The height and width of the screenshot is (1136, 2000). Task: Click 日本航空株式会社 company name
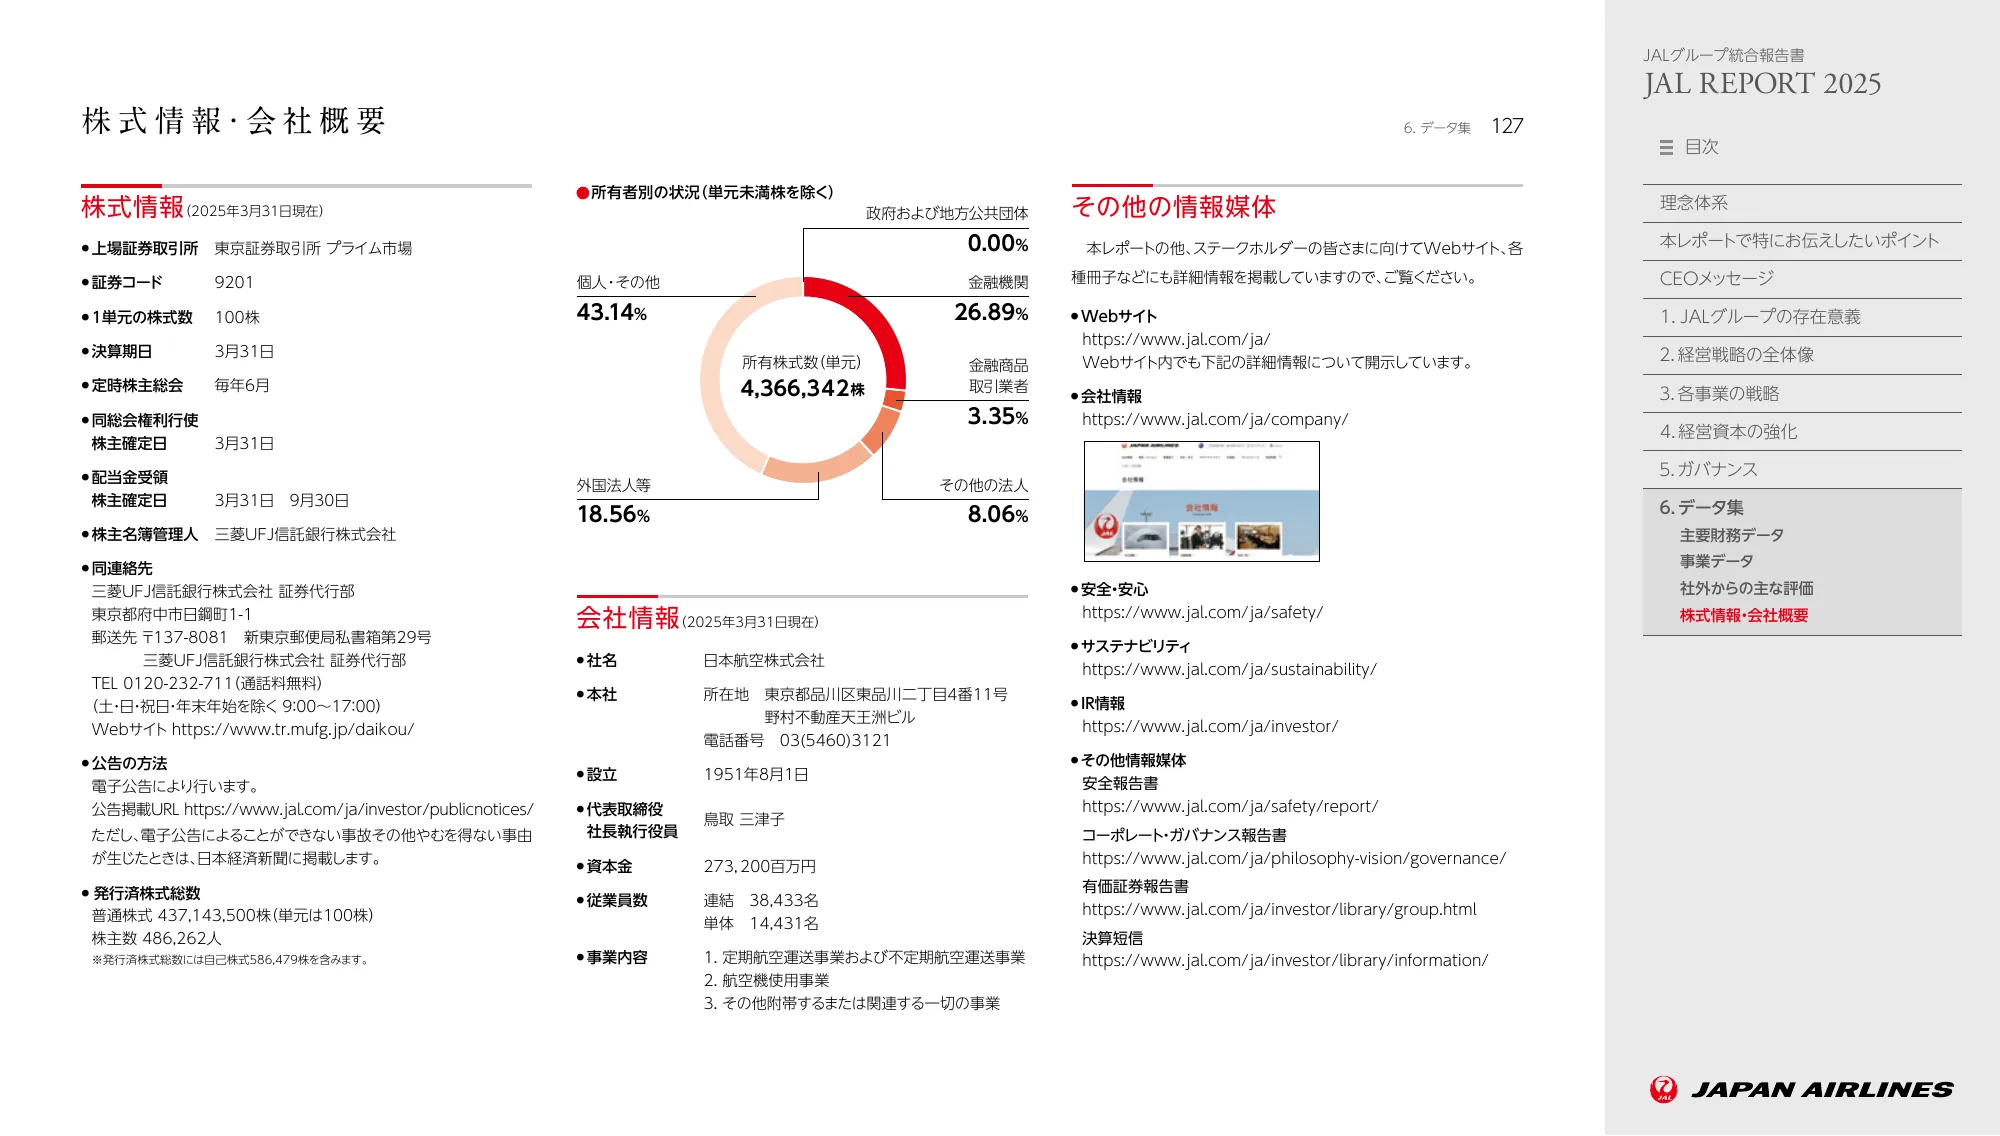click(x=764, y=661)
